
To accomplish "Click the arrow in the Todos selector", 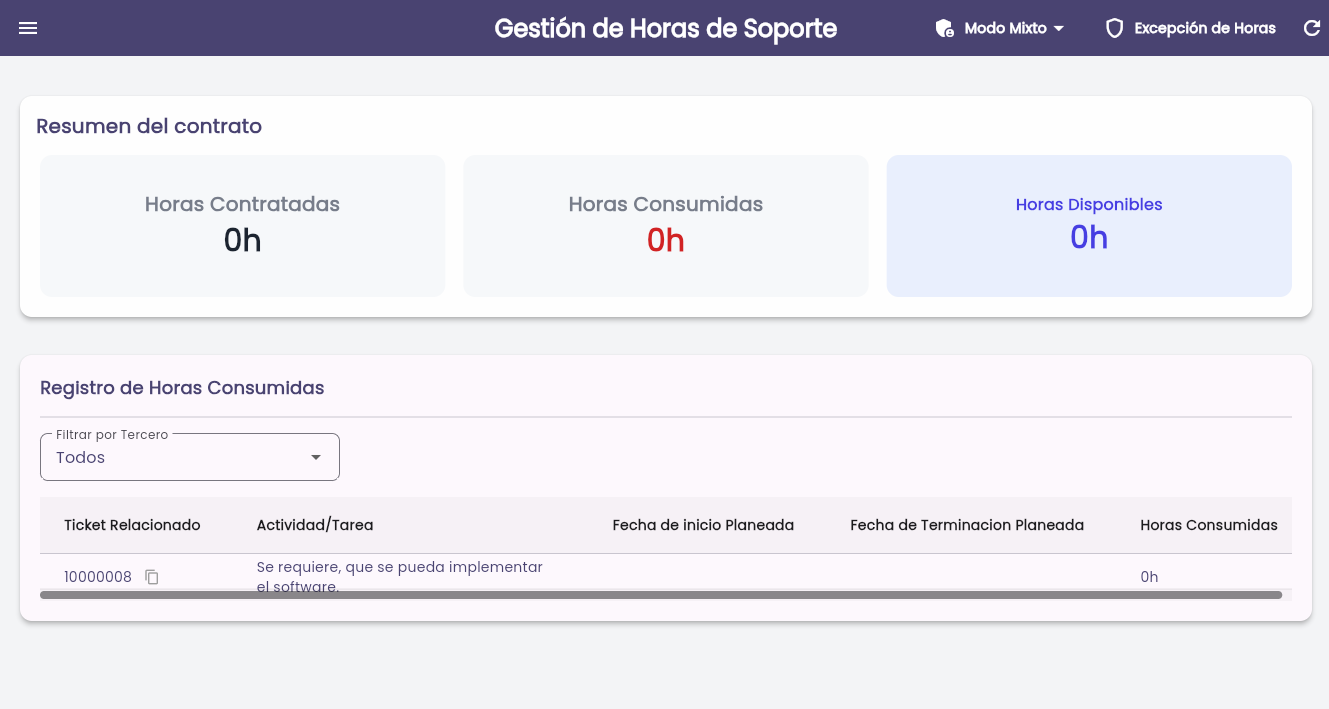I will [x=316, y=457].
